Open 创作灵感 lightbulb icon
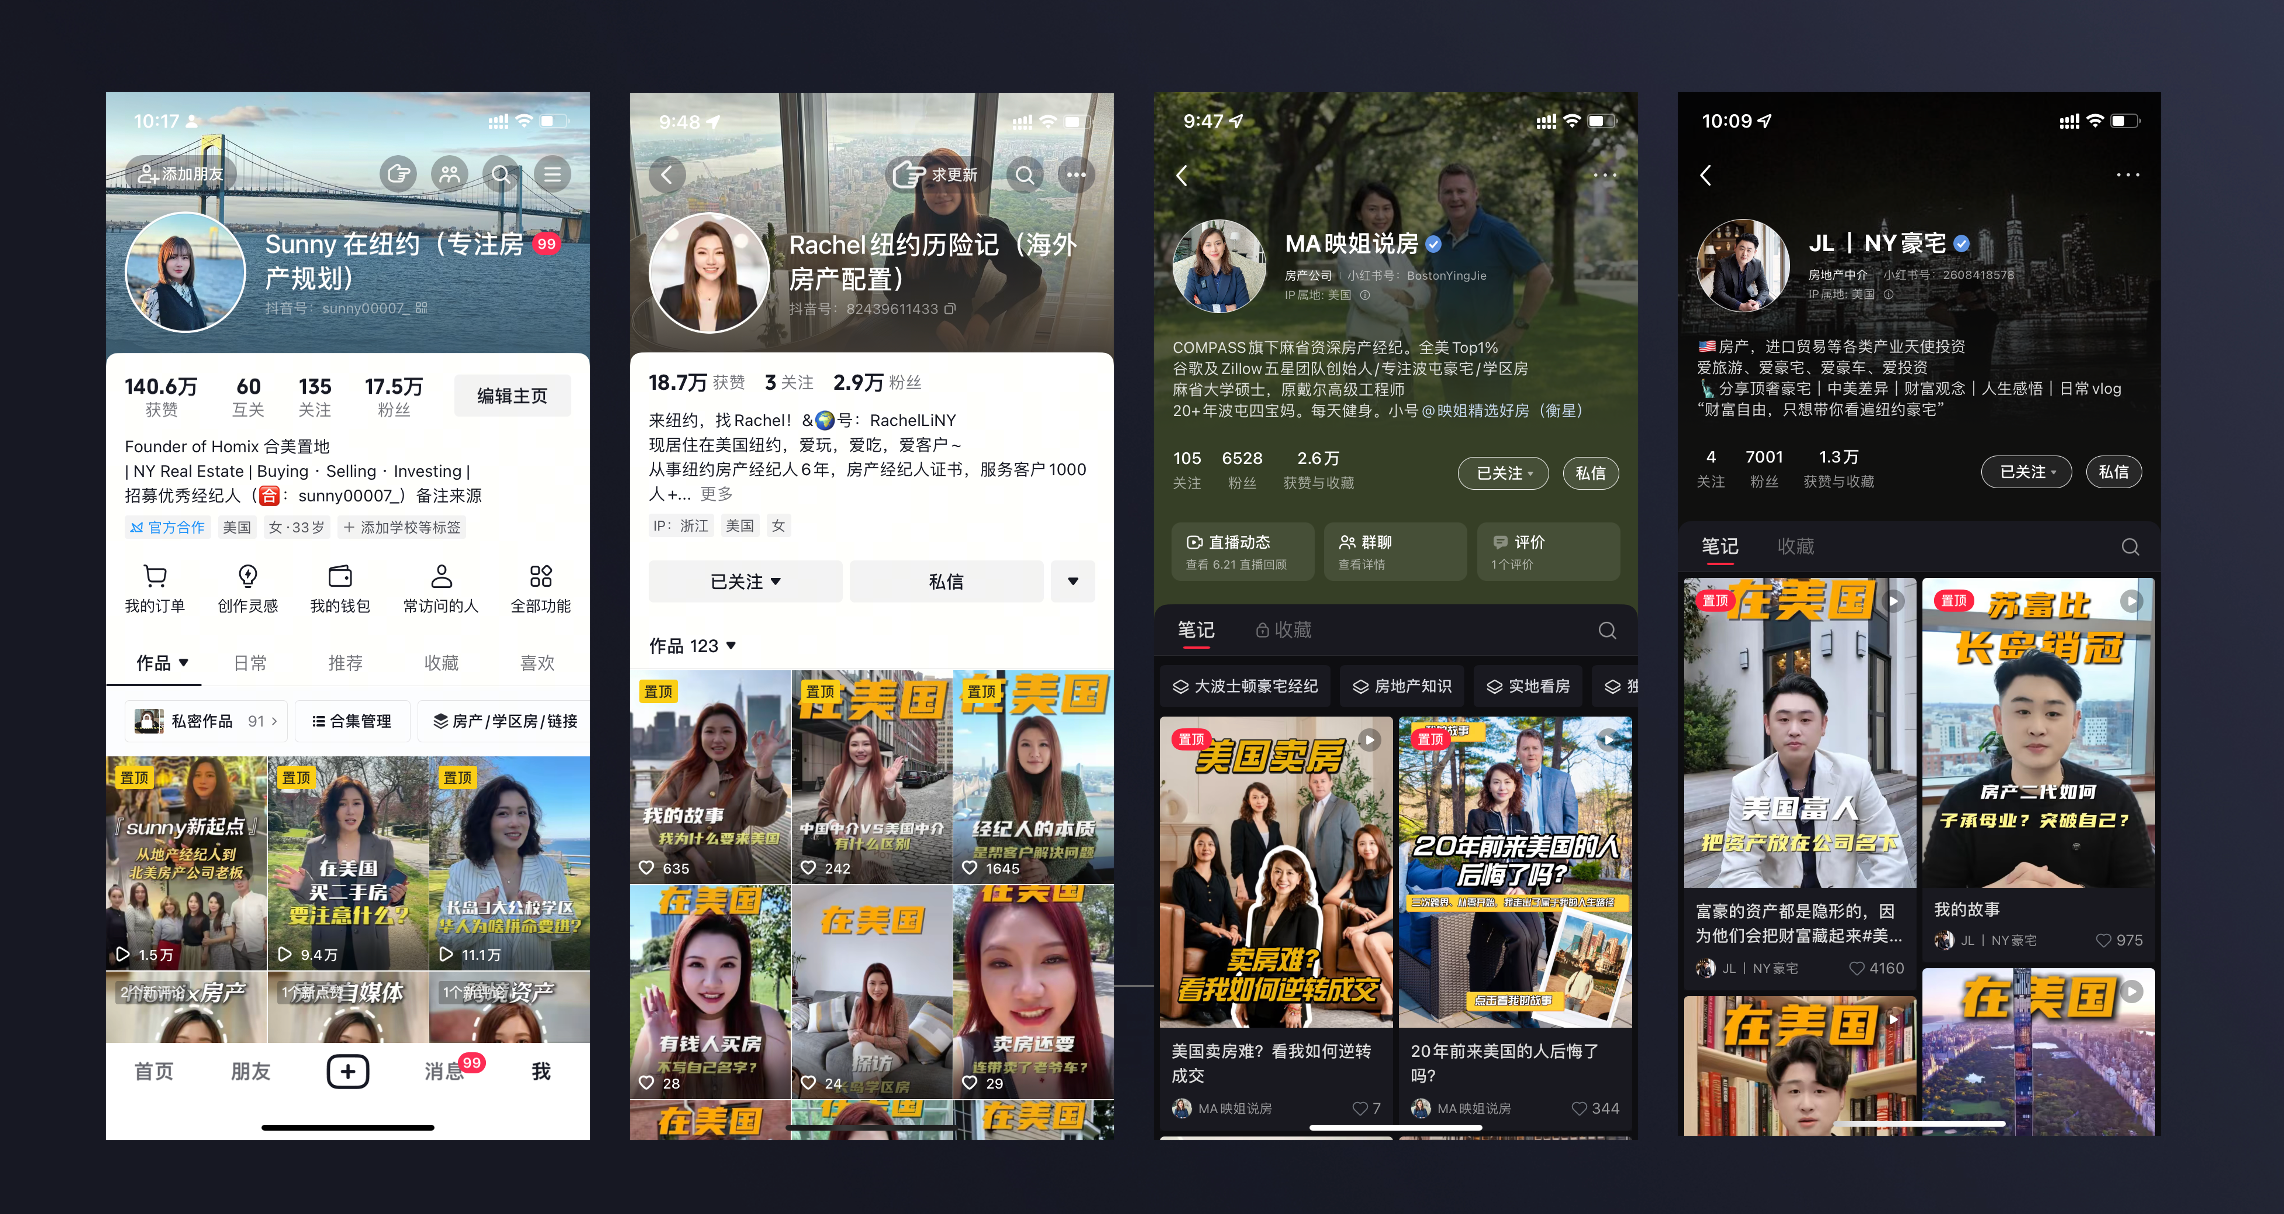The height and width of the screenshot is (1214, 2284). (247, 577)
